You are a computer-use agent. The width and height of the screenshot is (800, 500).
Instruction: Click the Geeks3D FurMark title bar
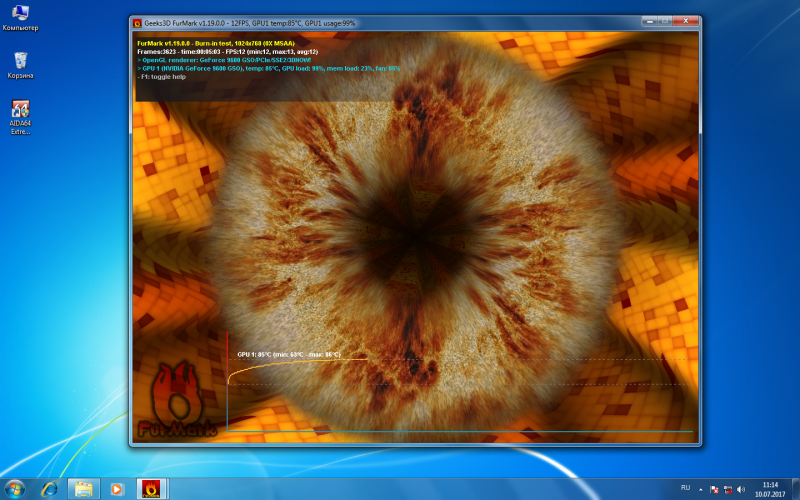[400, 22]
